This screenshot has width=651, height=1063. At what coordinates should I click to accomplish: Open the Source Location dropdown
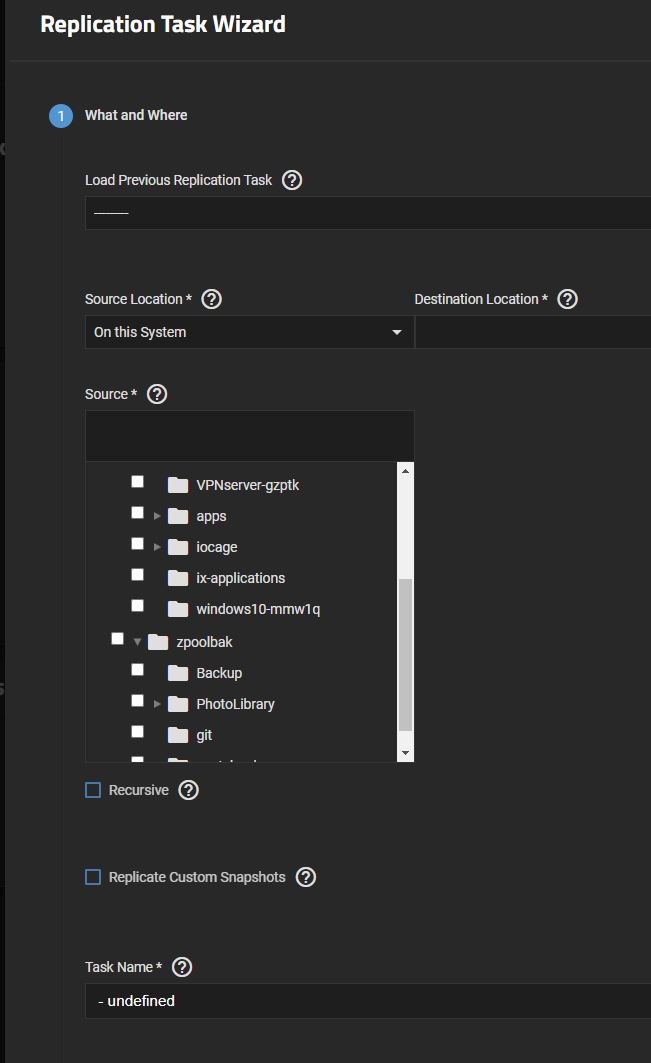(x=249, y=332)
